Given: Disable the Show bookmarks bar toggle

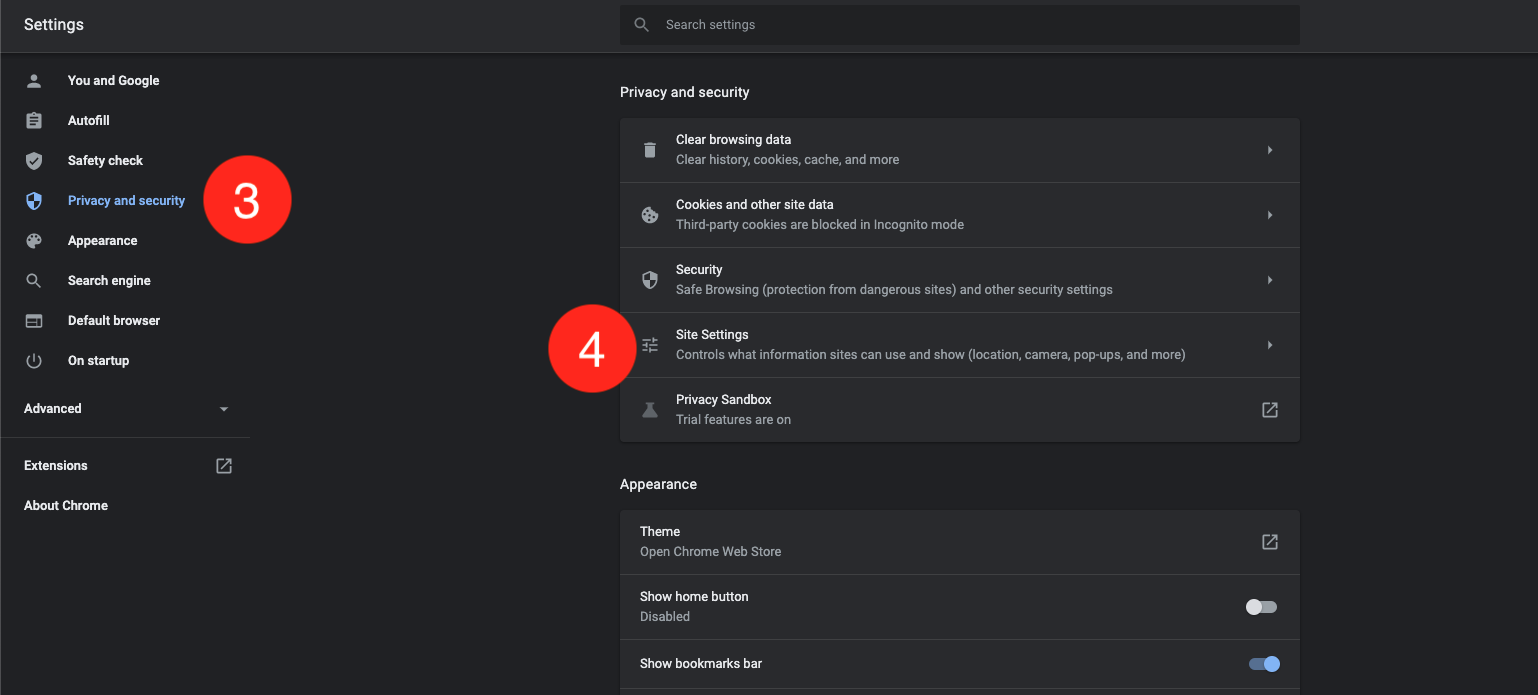Looking at the screenshot, I should [x=1264, y=664].
